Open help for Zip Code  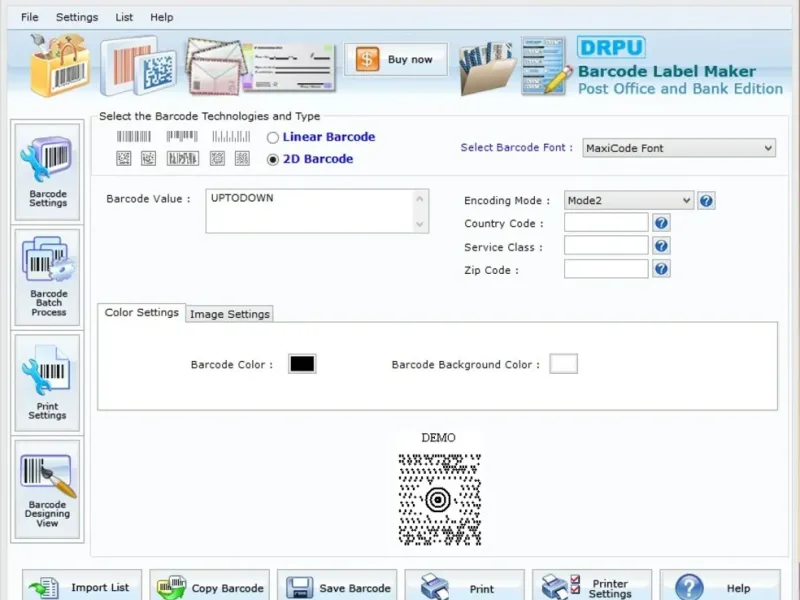tap(661, 269)
